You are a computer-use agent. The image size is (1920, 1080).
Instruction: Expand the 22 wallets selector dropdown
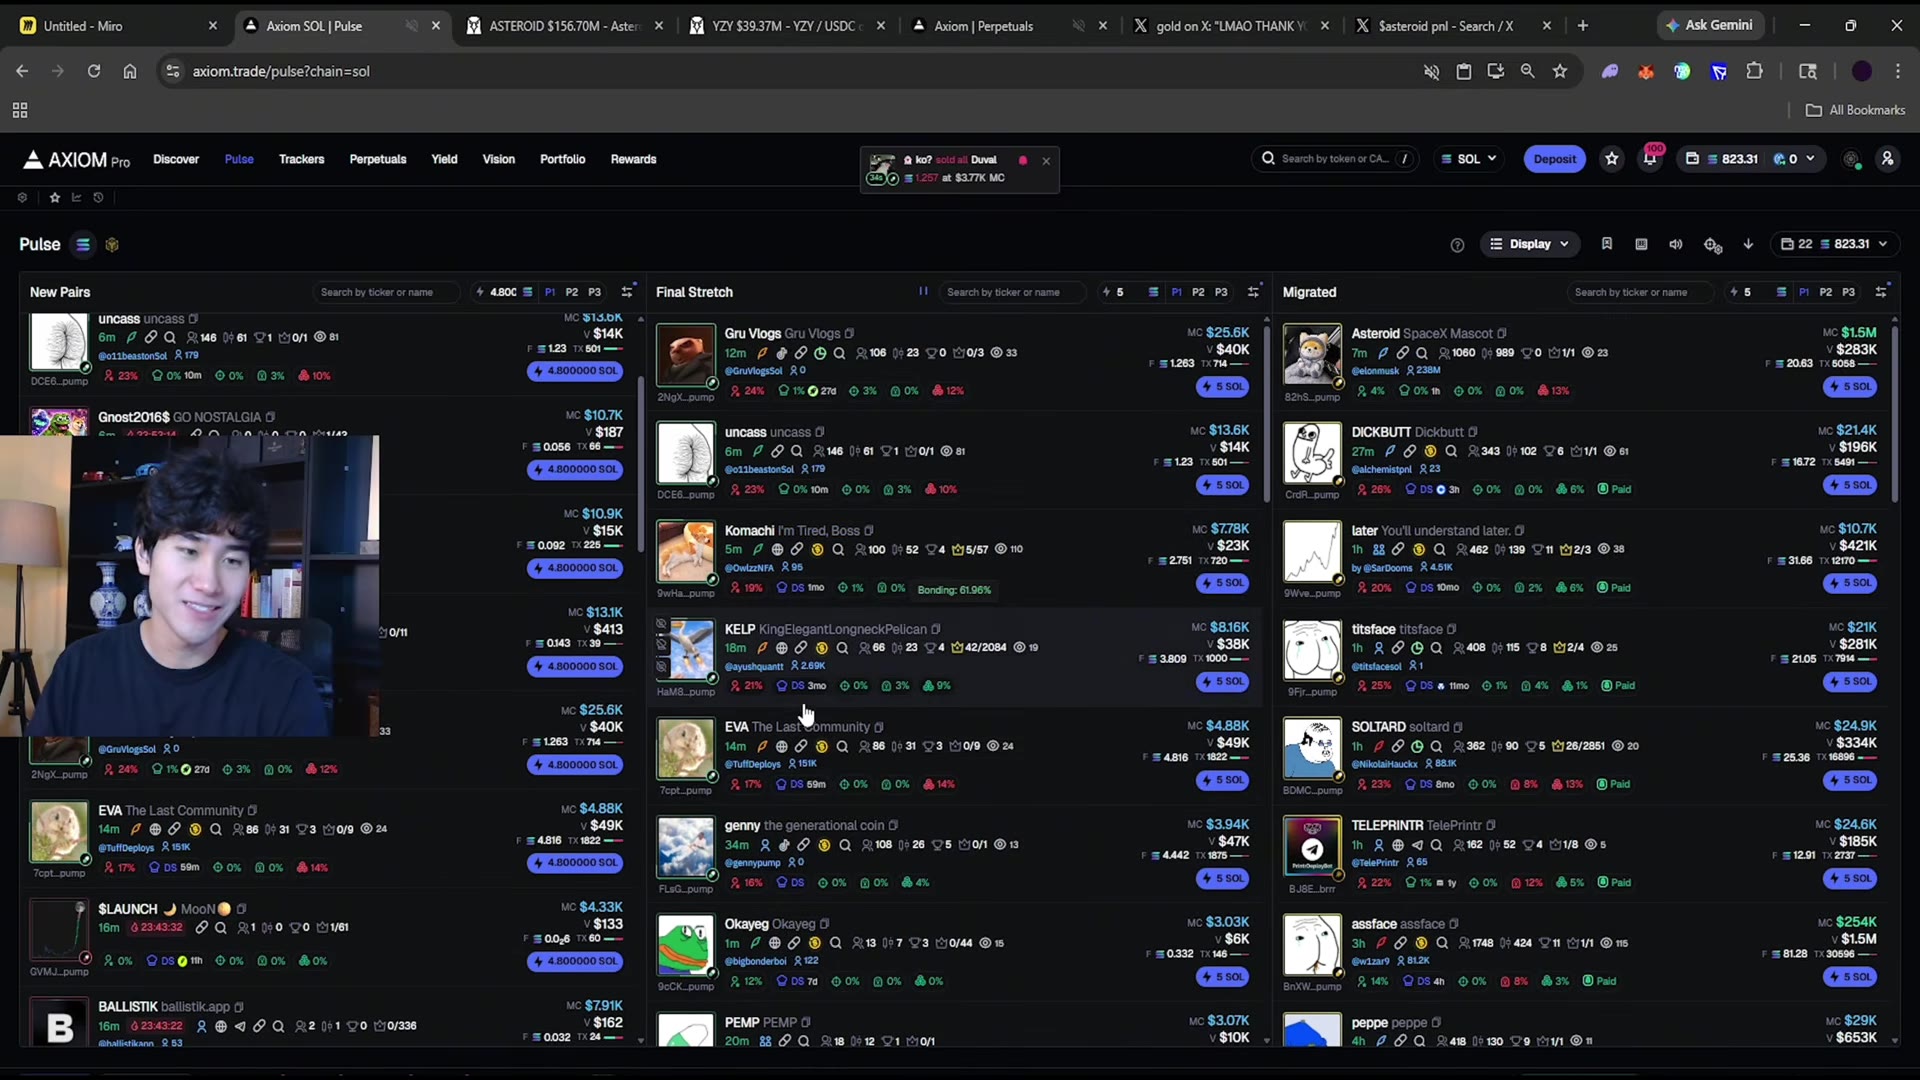1835,244
